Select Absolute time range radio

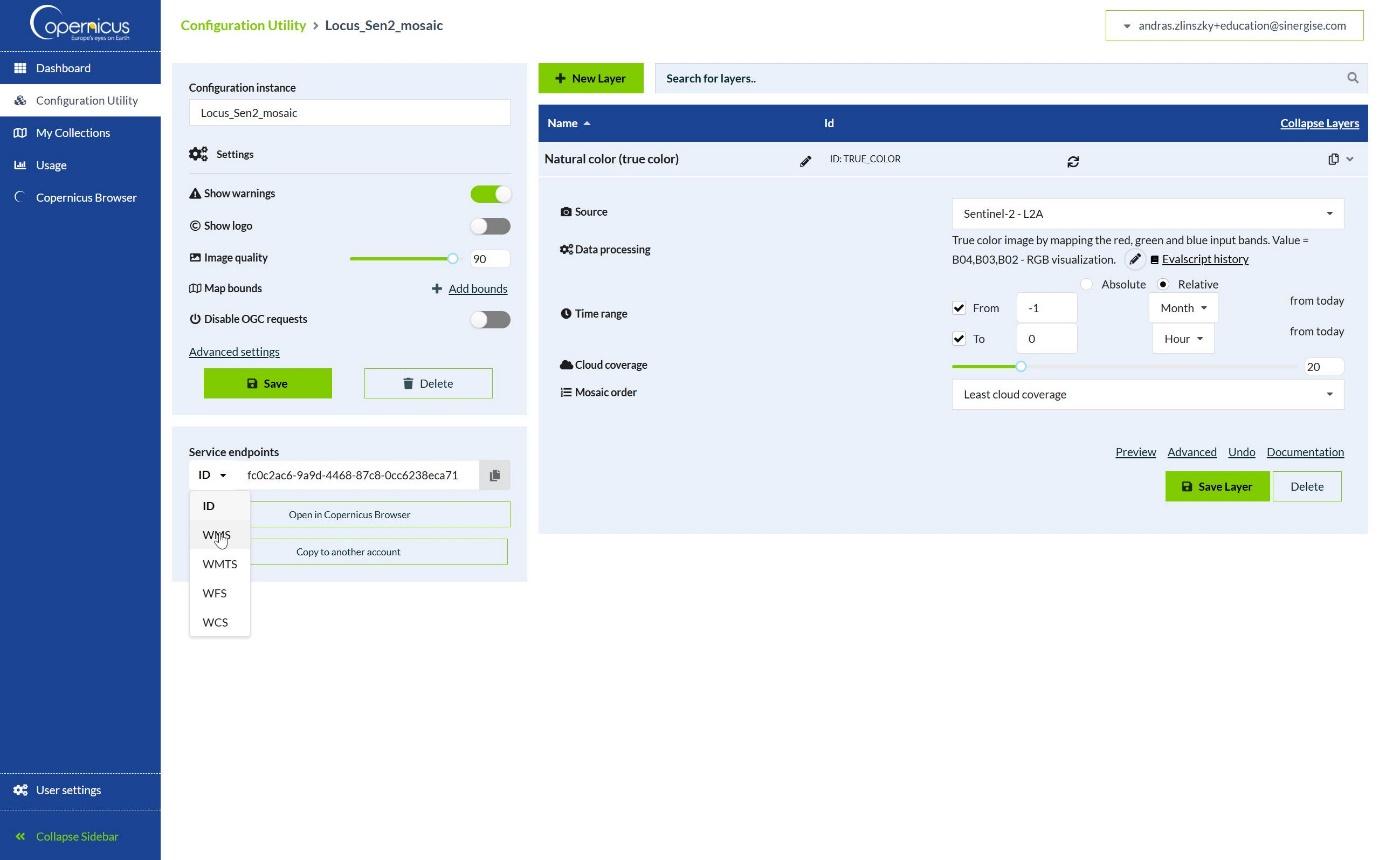(1087, 285)
